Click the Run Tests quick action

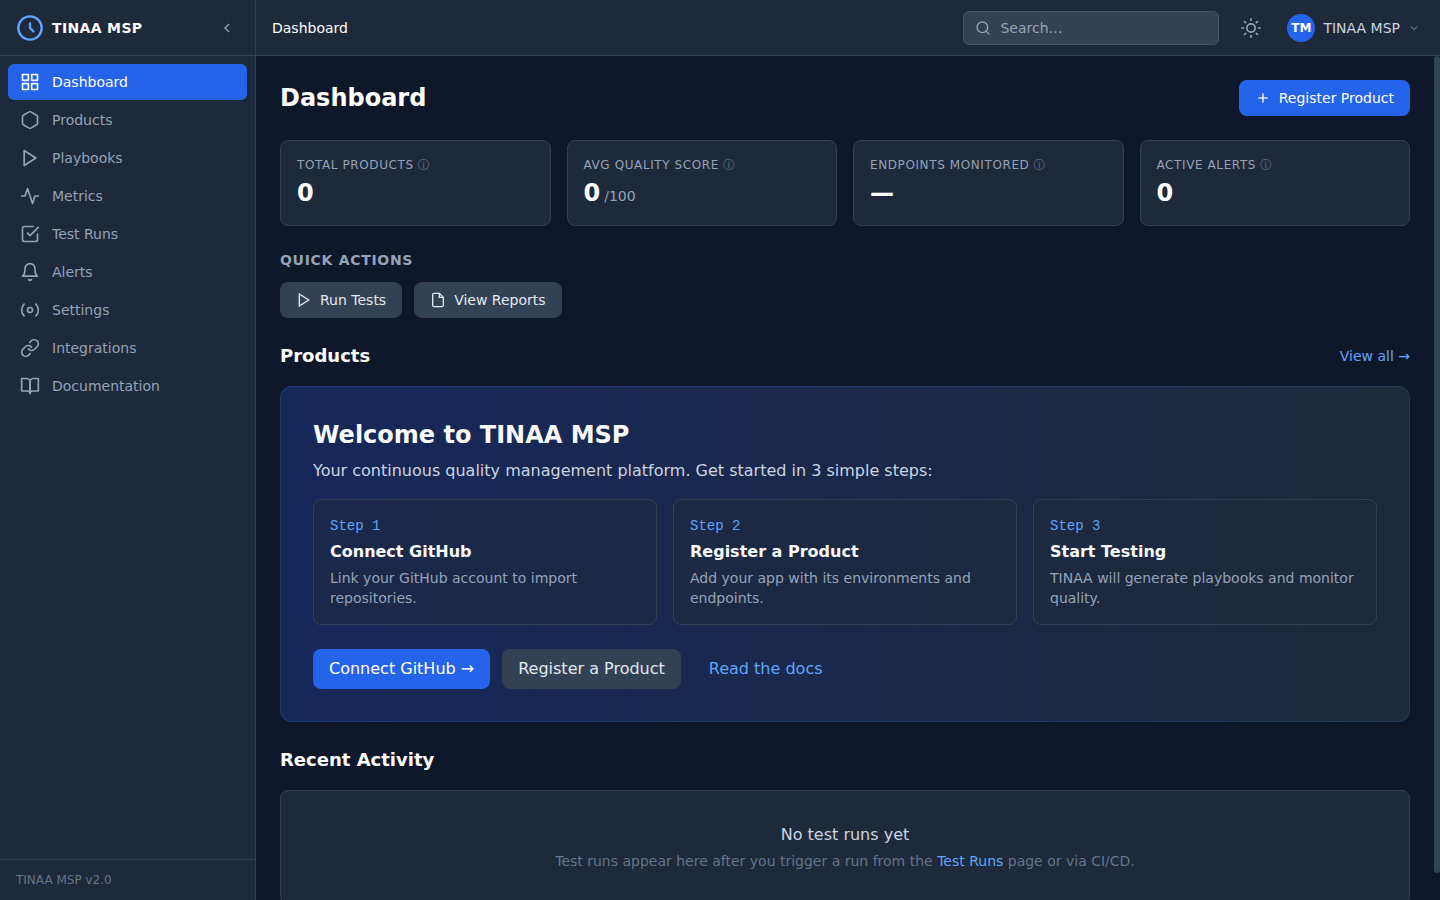(341, 300)
